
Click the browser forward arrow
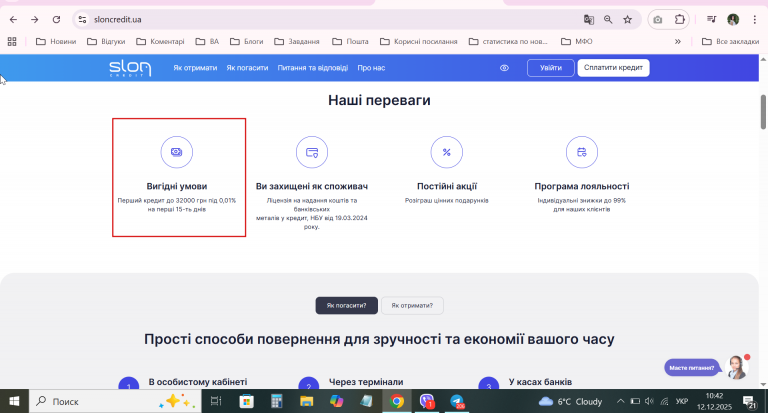point(35,20)
